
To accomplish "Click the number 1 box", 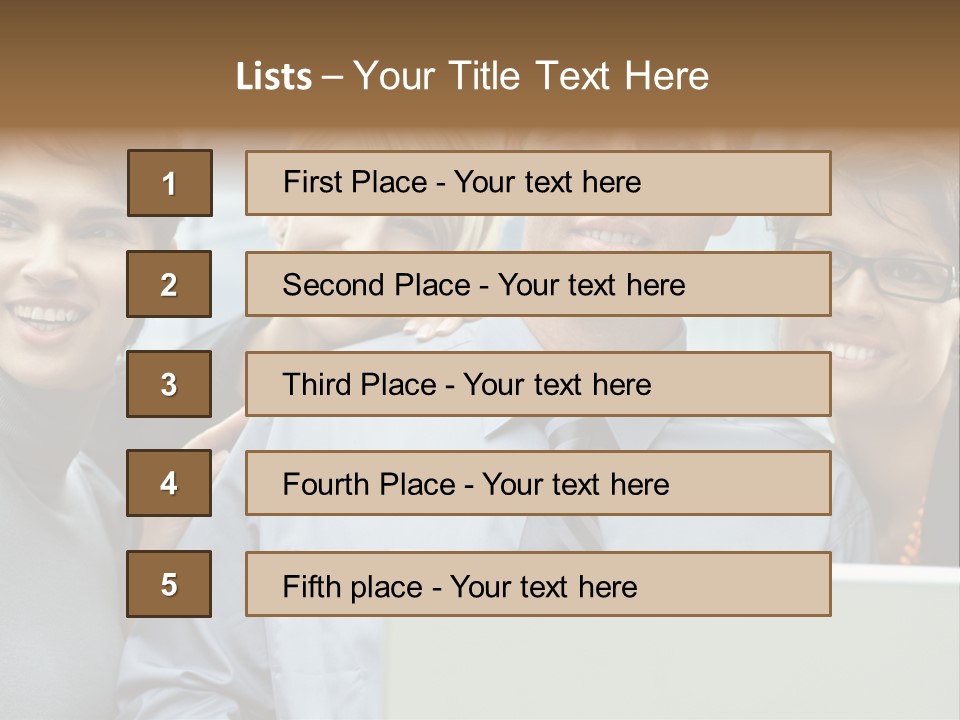I will (170, 183).
